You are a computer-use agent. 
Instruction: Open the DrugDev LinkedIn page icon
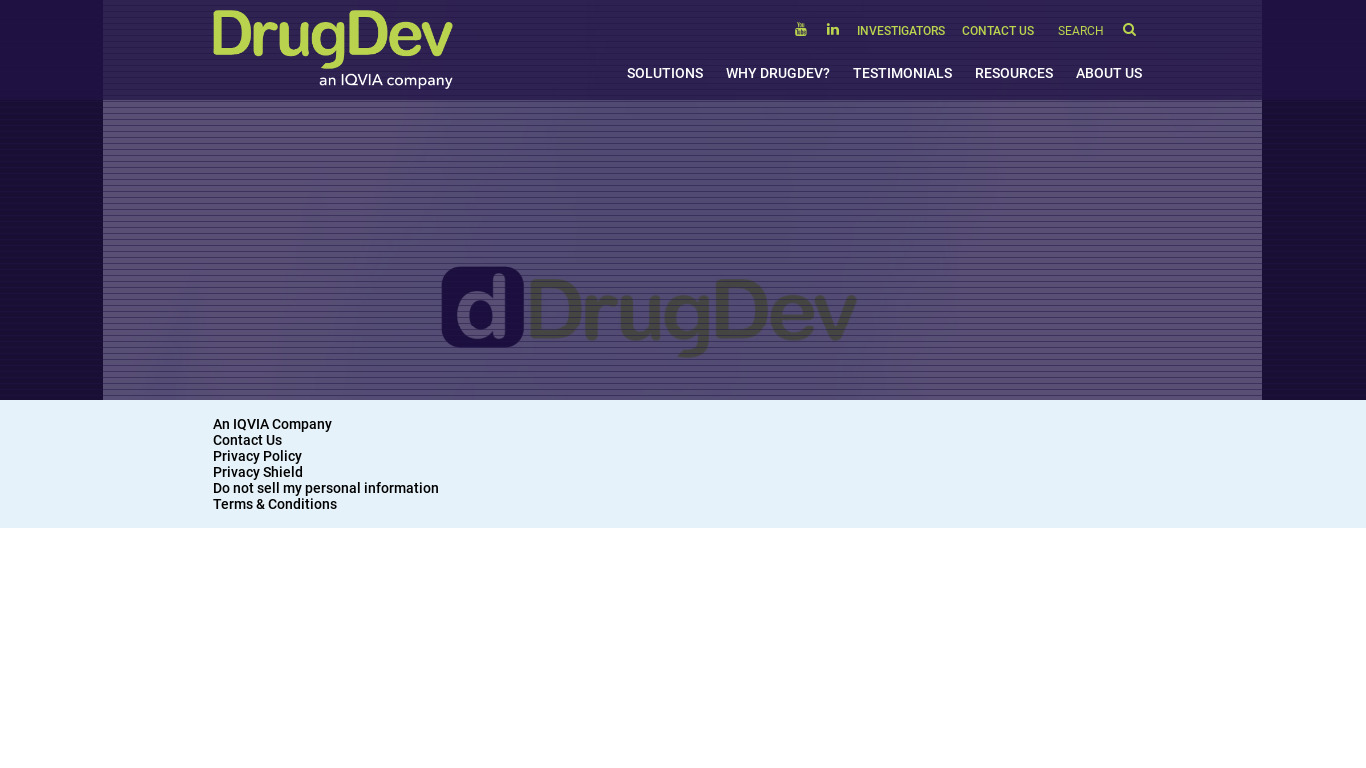pos(833,29)
